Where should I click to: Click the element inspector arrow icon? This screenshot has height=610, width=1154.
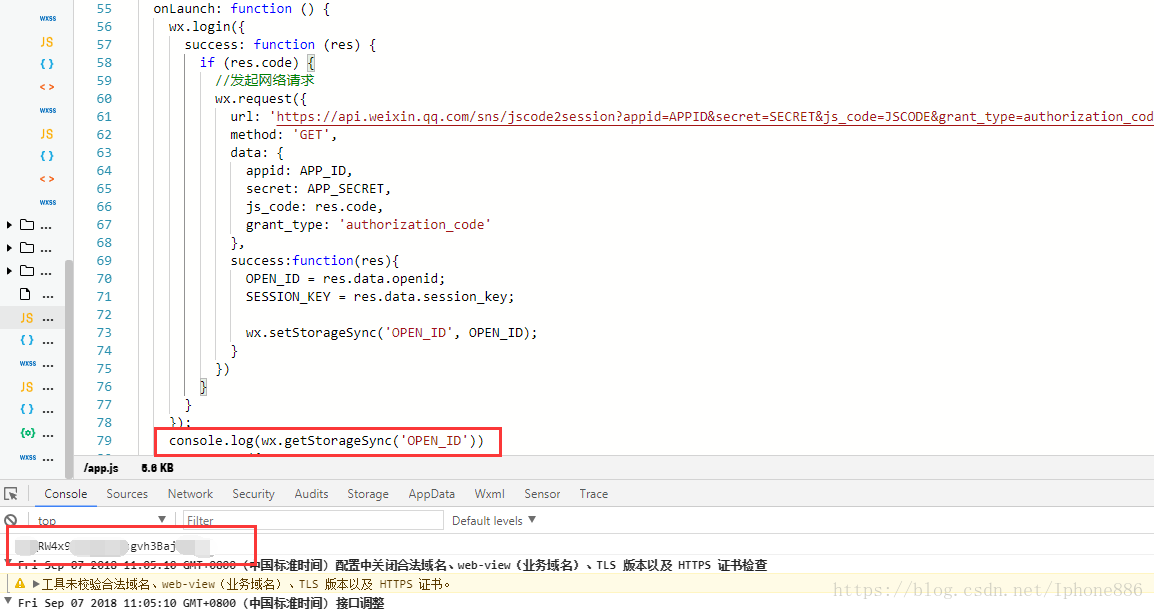[10, 494]
